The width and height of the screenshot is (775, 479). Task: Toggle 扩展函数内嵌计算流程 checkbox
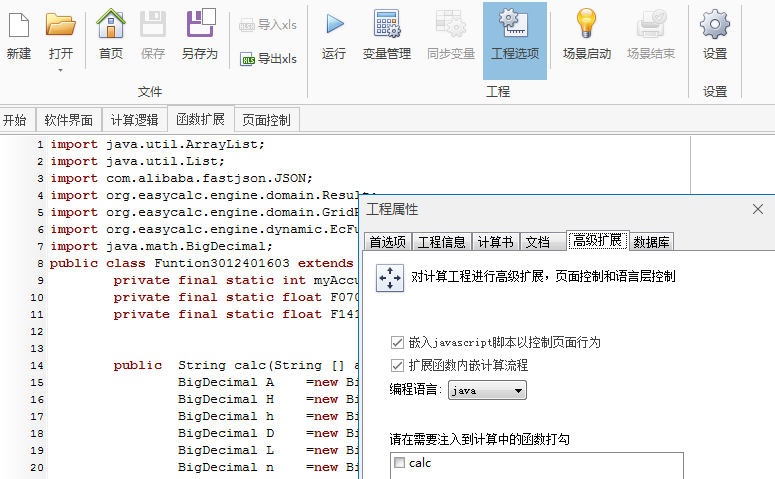(x=397, y=365)
